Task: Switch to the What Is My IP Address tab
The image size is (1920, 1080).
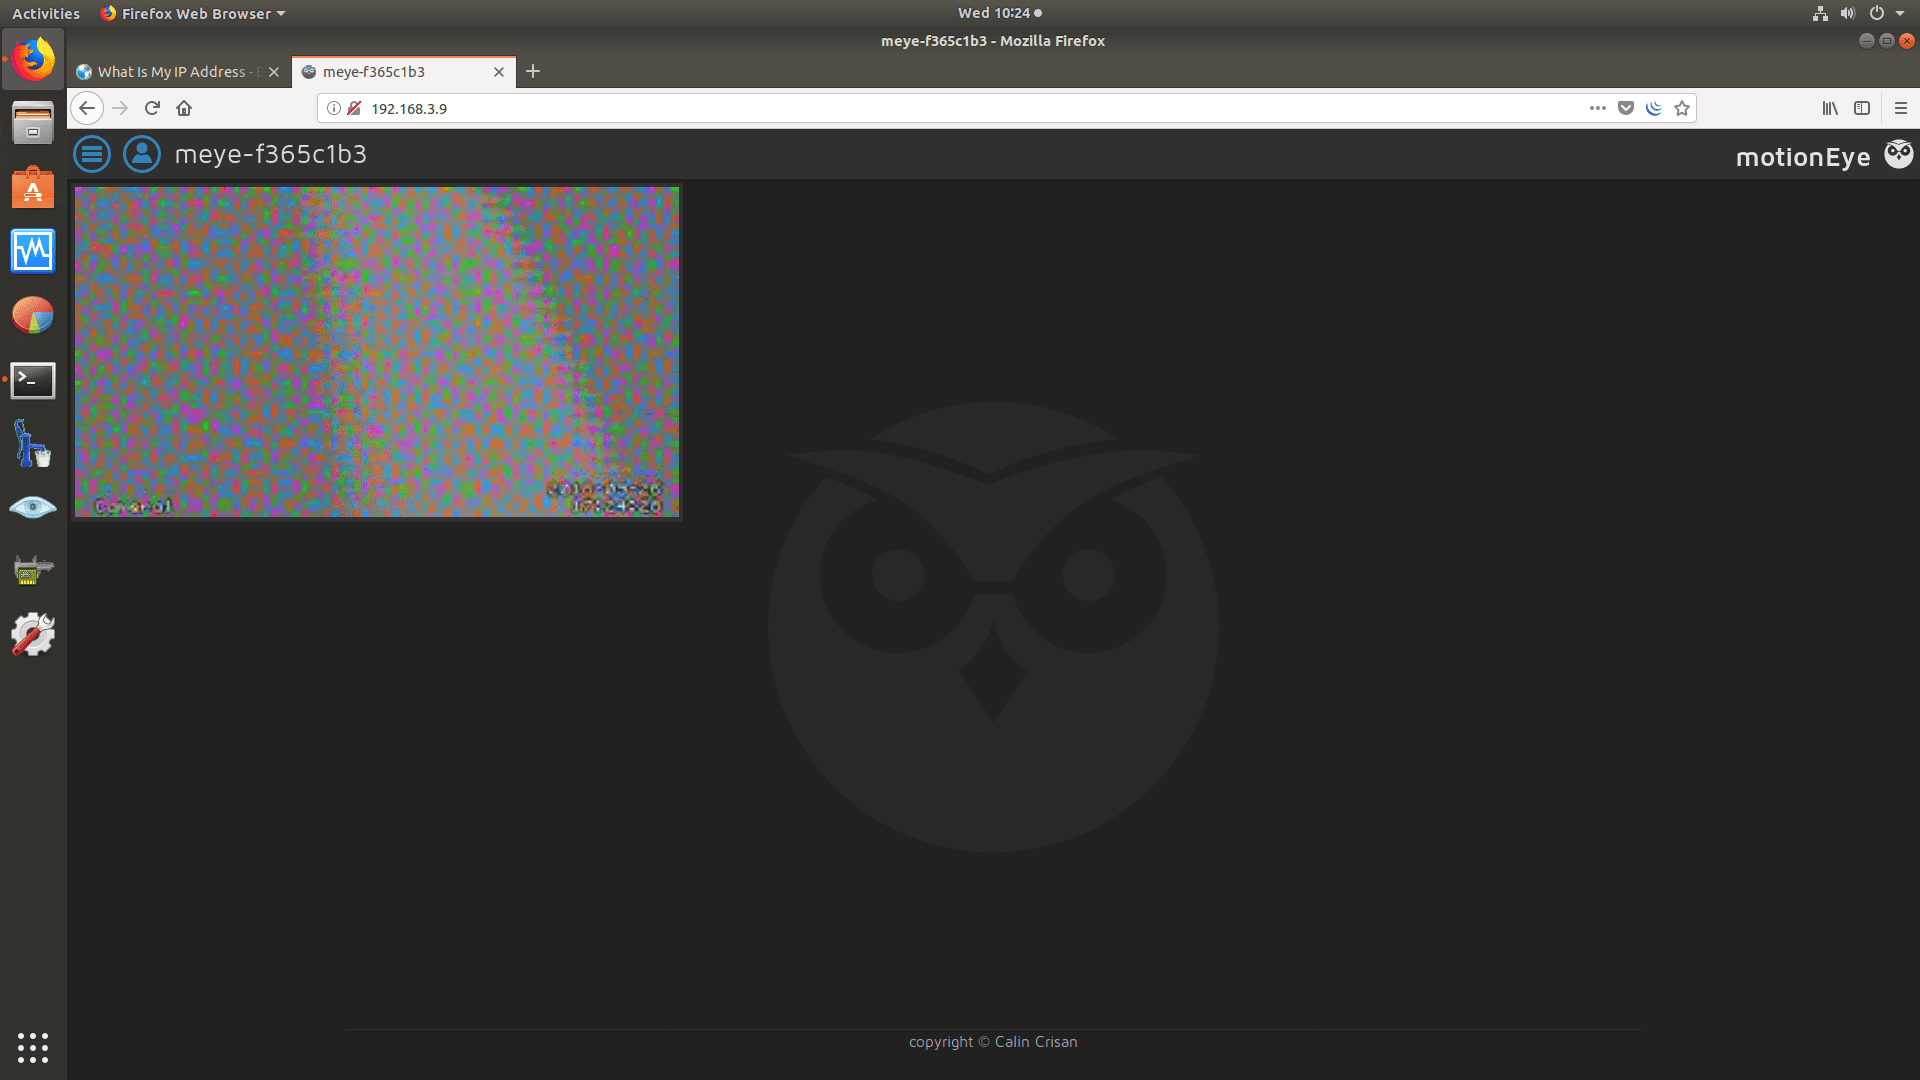Action: pyautogui.click(x=170, y=71)
